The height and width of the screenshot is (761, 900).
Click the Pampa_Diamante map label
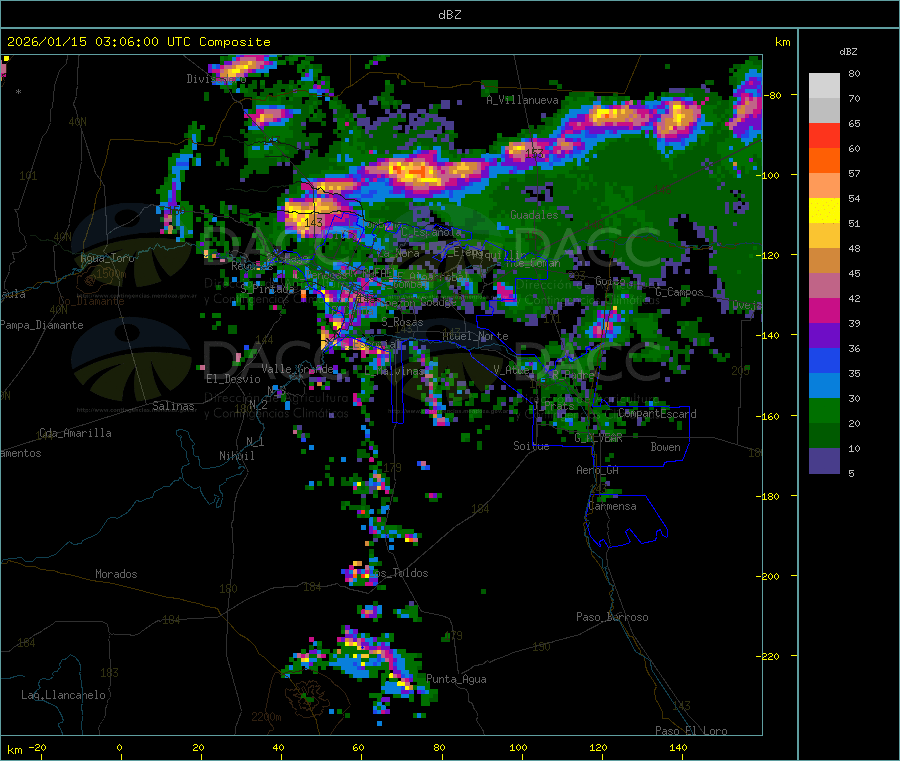click(x=42, y=325)
